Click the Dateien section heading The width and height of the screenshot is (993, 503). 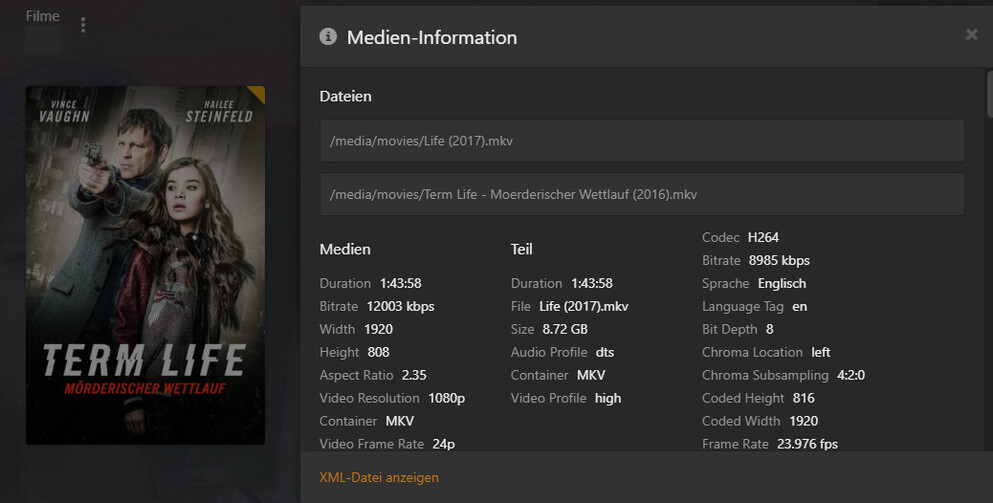(345, 96)
